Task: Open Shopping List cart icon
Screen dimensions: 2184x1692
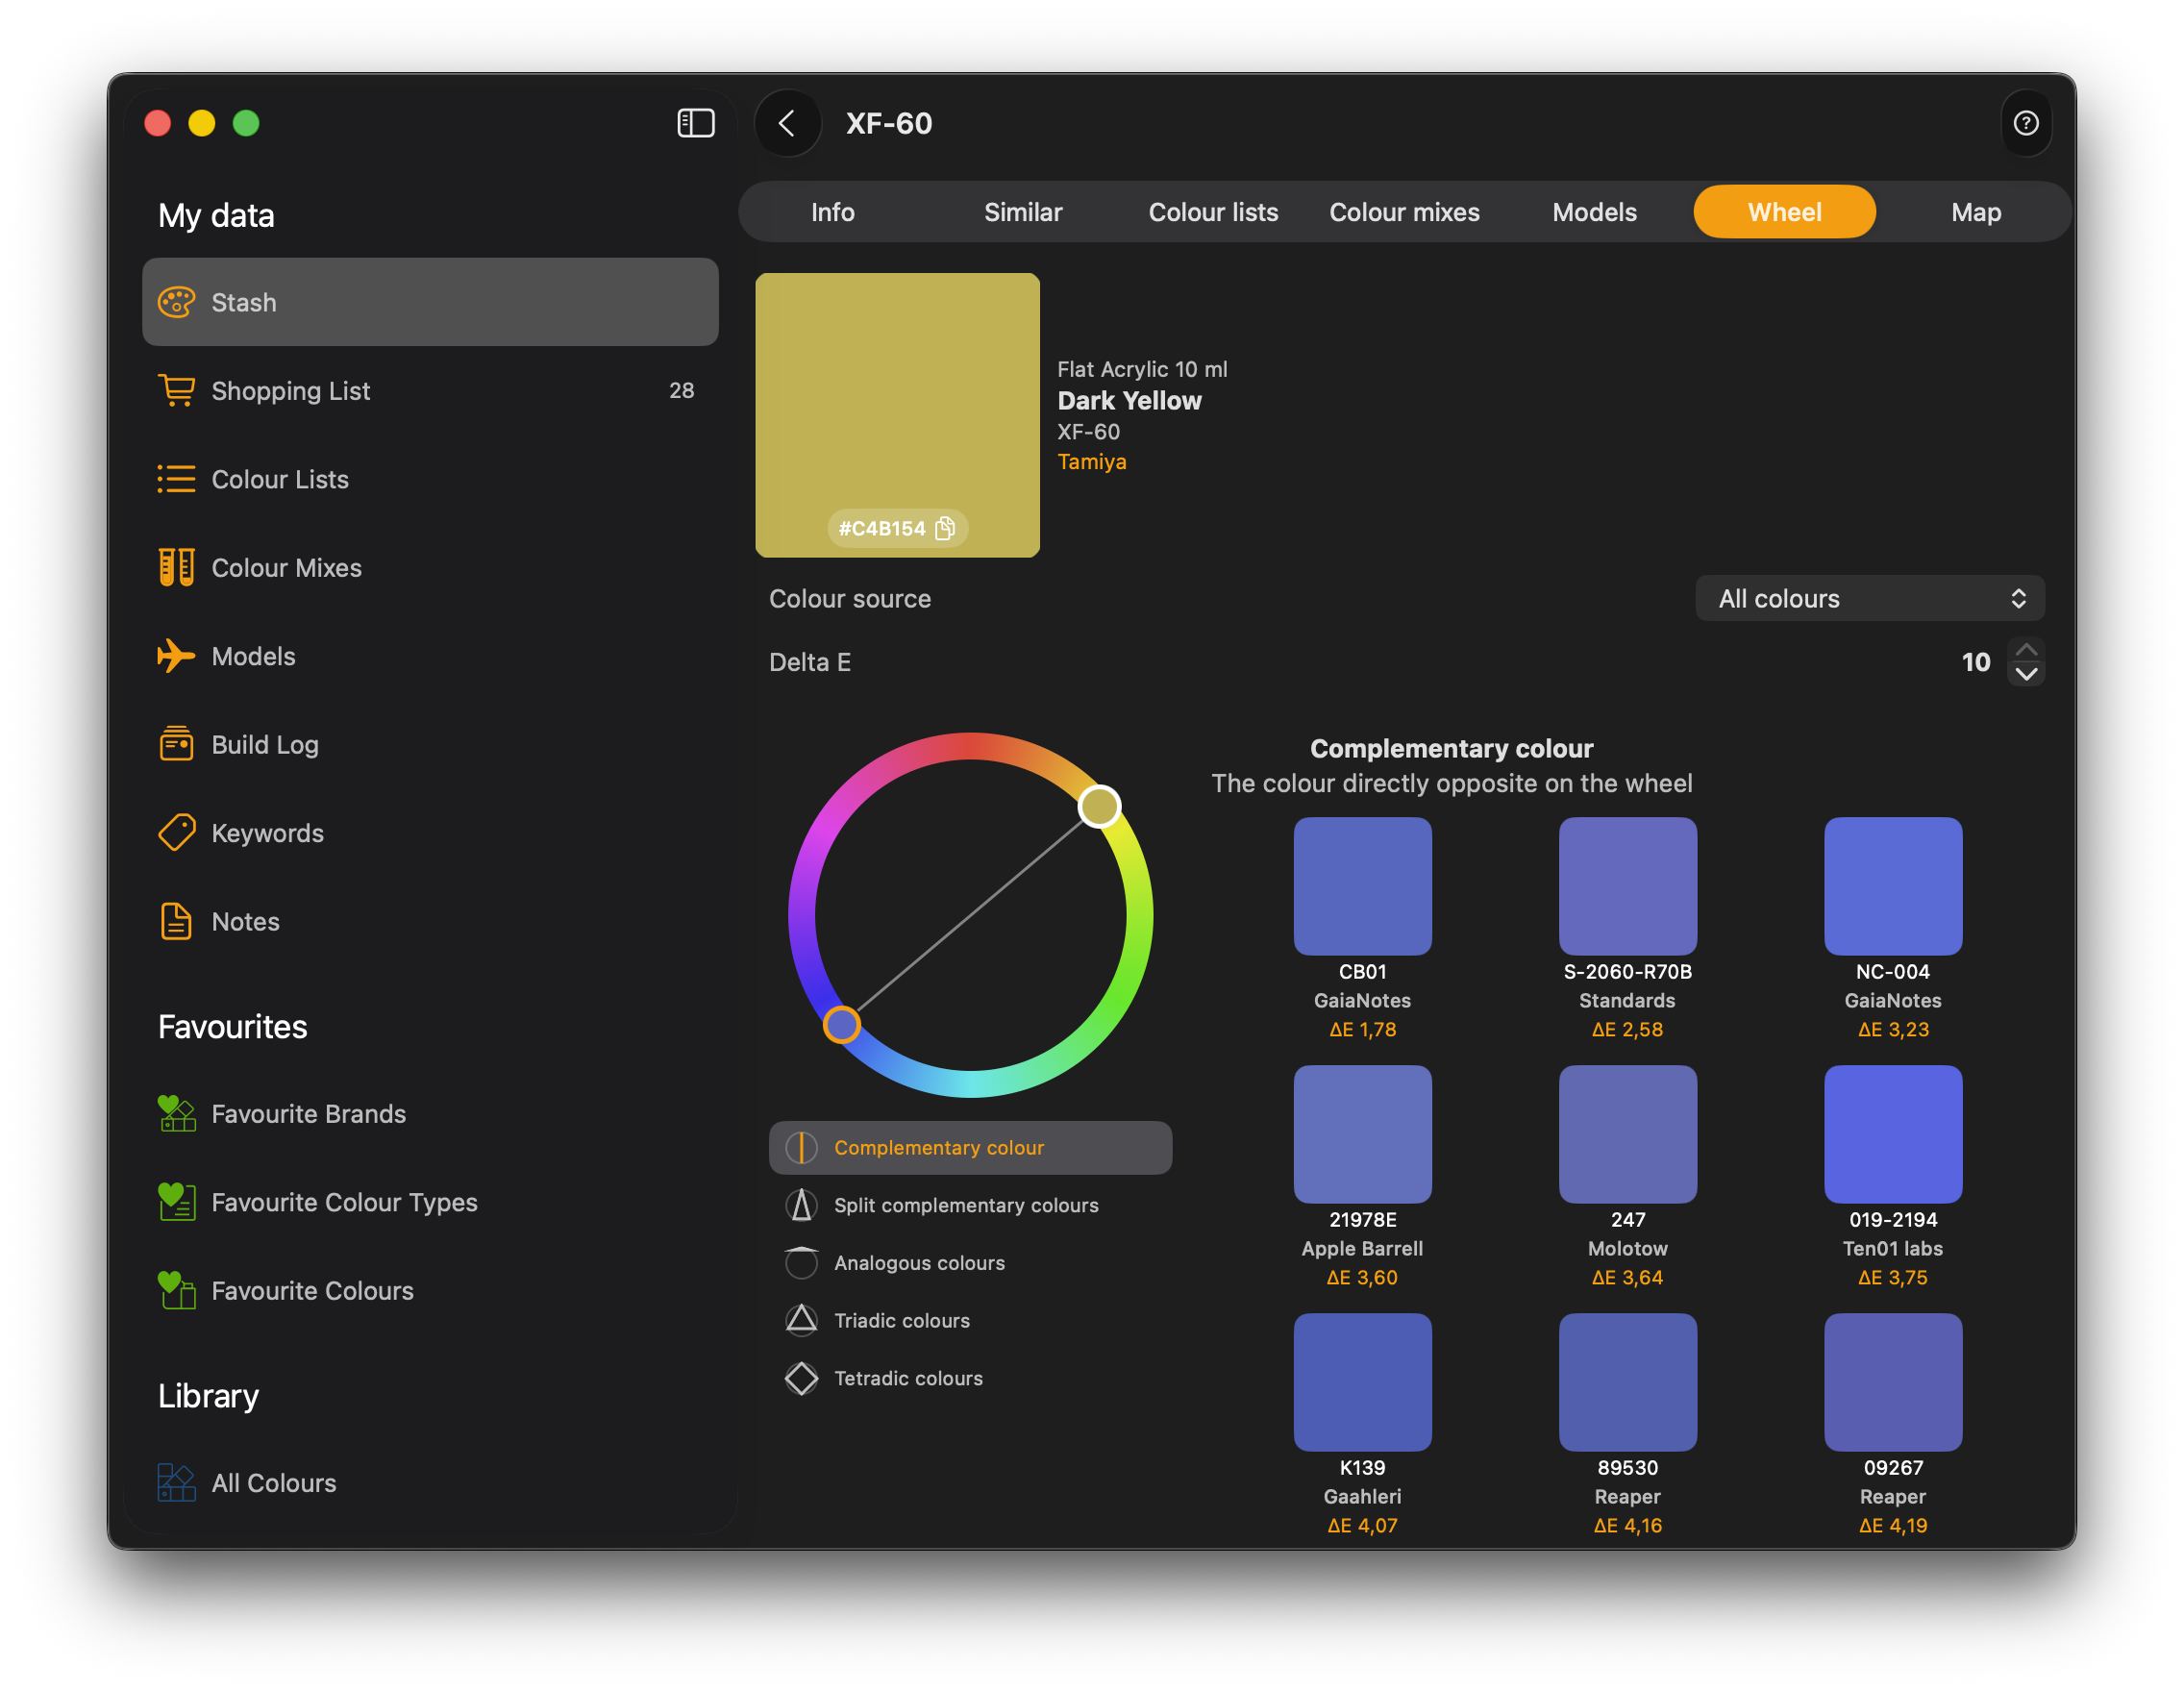Action: [177, 390]
